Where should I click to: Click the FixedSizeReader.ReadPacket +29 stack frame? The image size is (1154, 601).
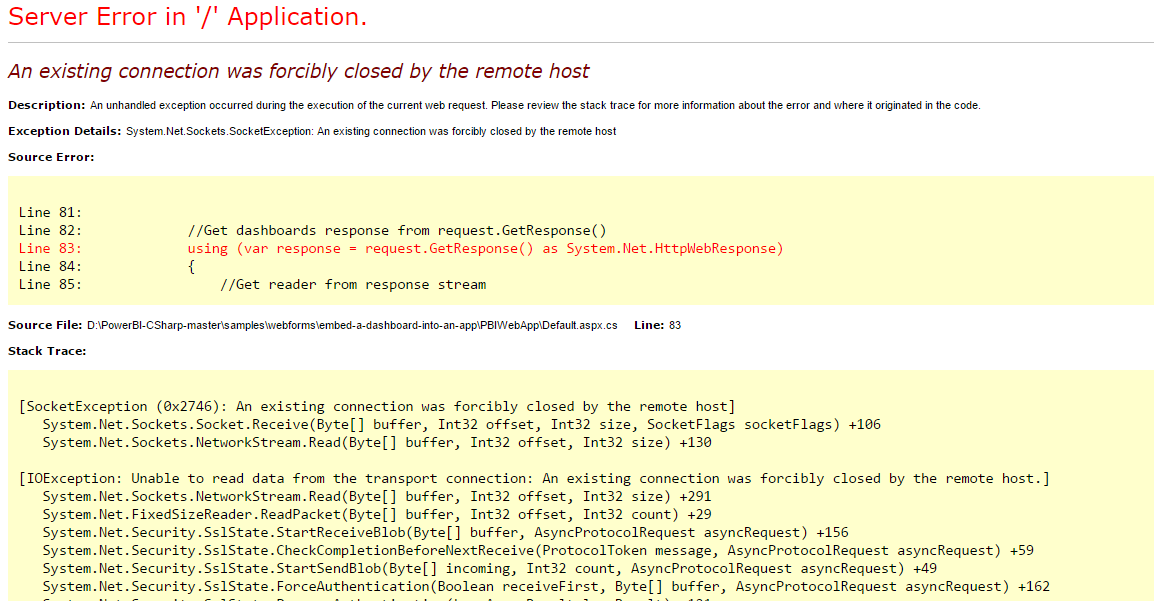coord(377,515)
